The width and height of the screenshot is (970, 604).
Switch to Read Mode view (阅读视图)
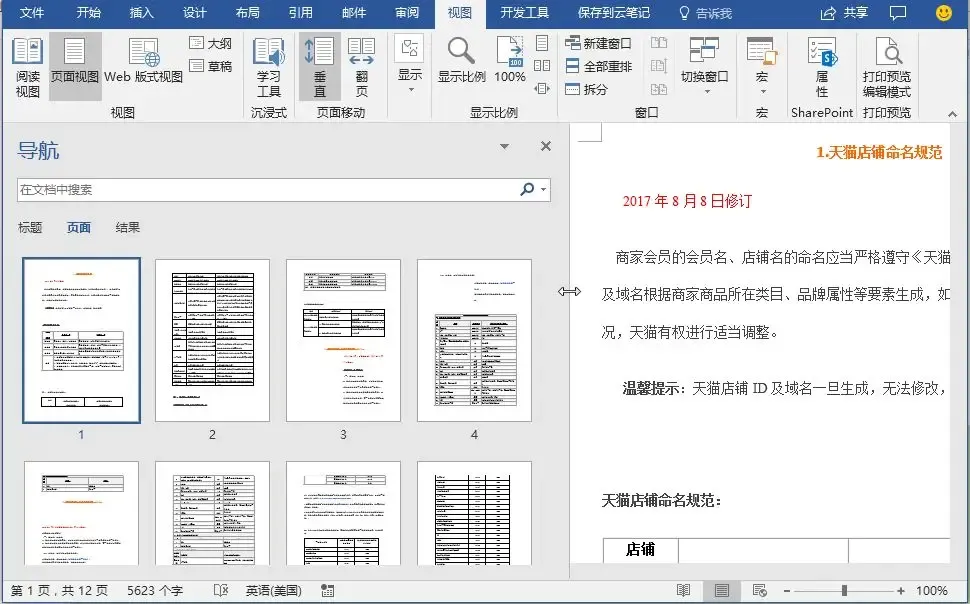[27, 67]
